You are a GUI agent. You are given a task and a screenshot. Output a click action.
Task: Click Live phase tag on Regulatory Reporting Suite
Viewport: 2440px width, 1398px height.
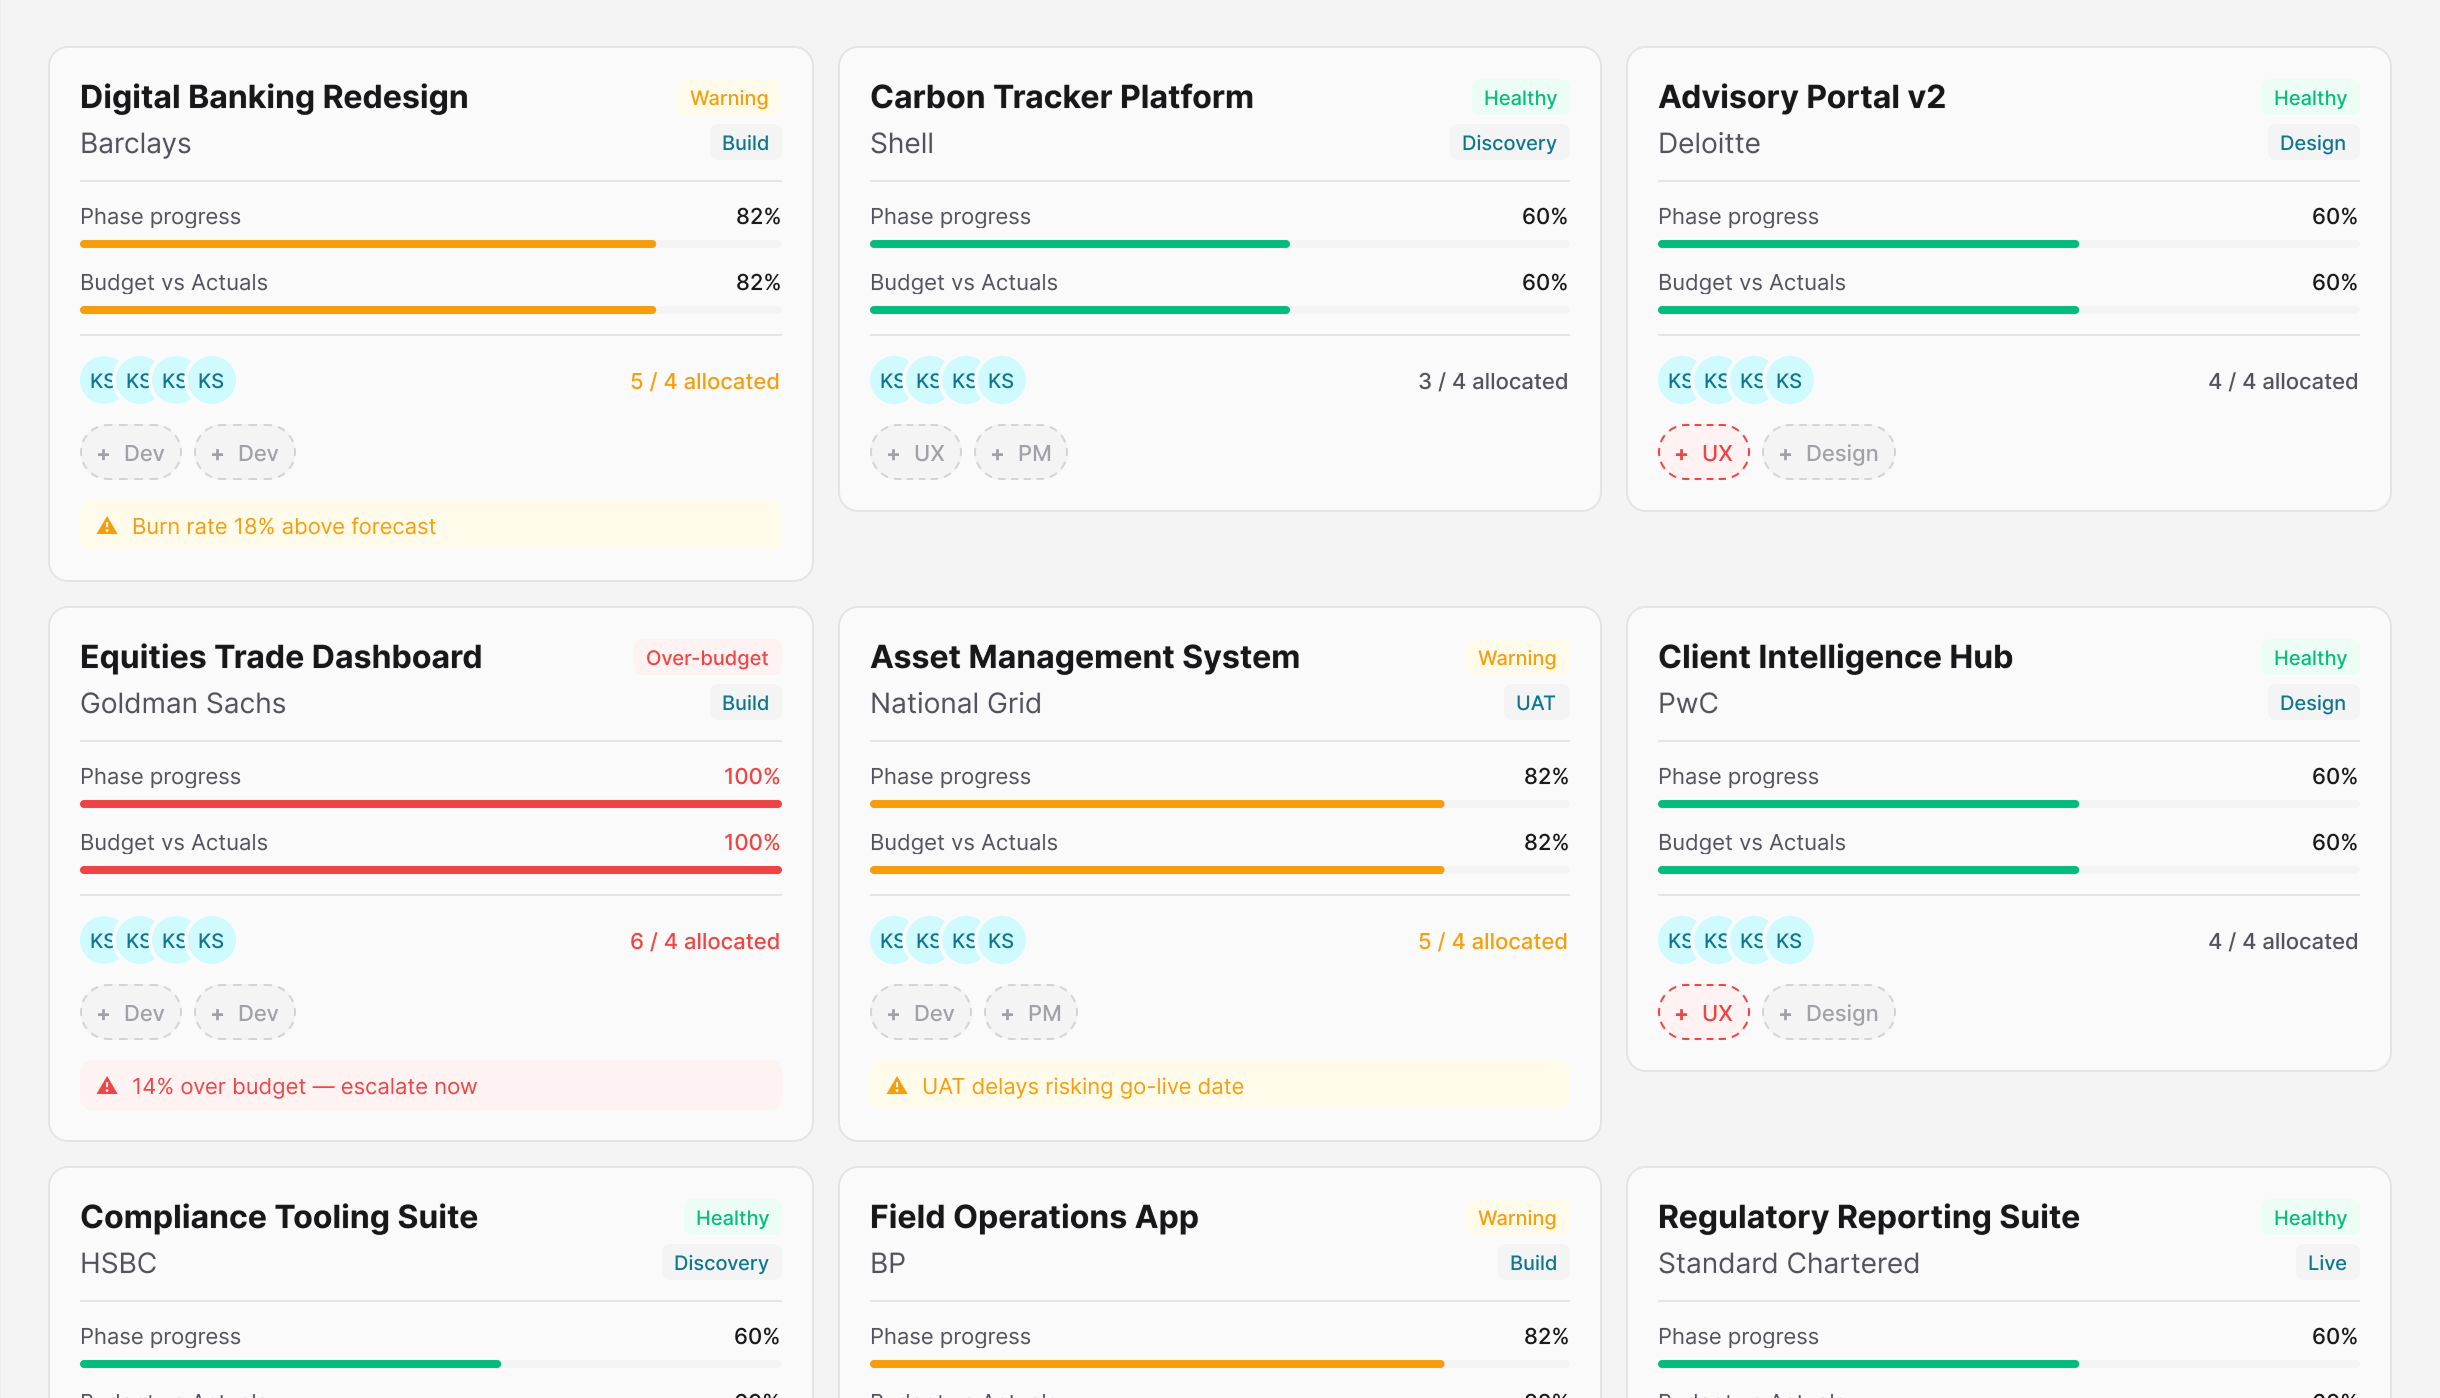coord(2326,1263)
